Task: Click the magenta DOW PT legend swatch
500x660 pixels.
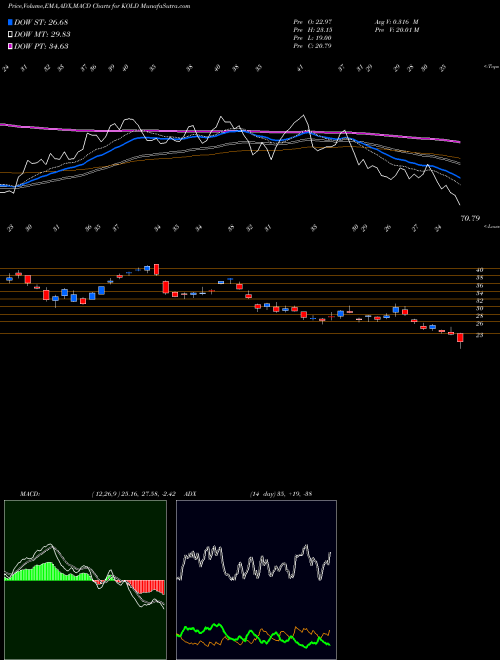Action: pyautogui.click(x=10, y=46)
